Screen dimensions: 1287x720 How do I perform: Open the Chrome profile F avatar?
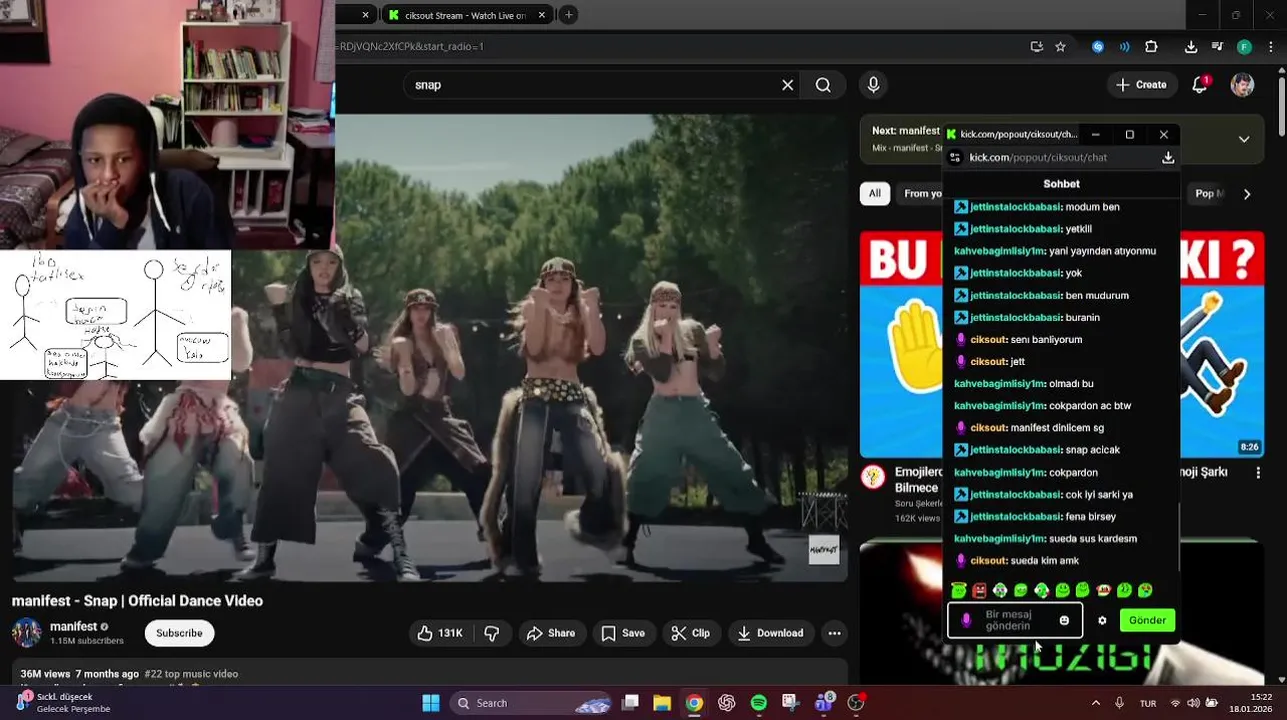(x=1244, y=47)
